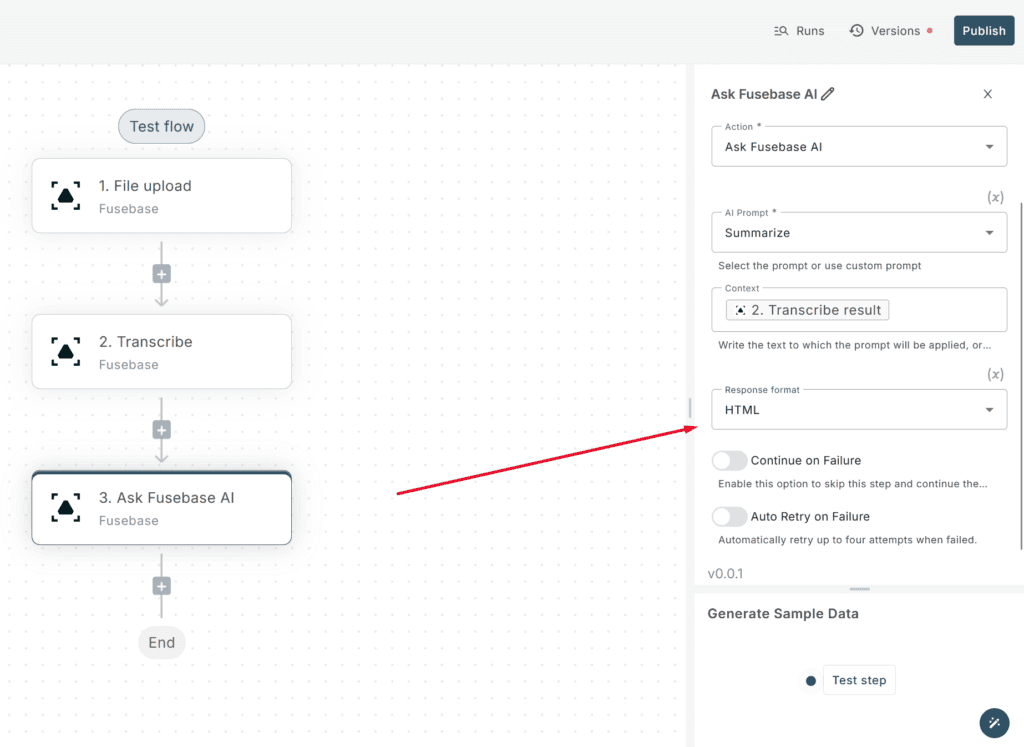Add step after Ask Fusebase AI

[161, 586]
